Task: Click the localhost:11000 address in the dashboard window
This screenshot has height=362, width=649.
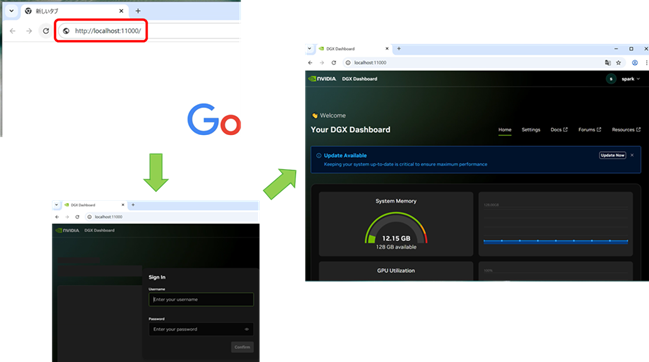Action: point(370,63)
